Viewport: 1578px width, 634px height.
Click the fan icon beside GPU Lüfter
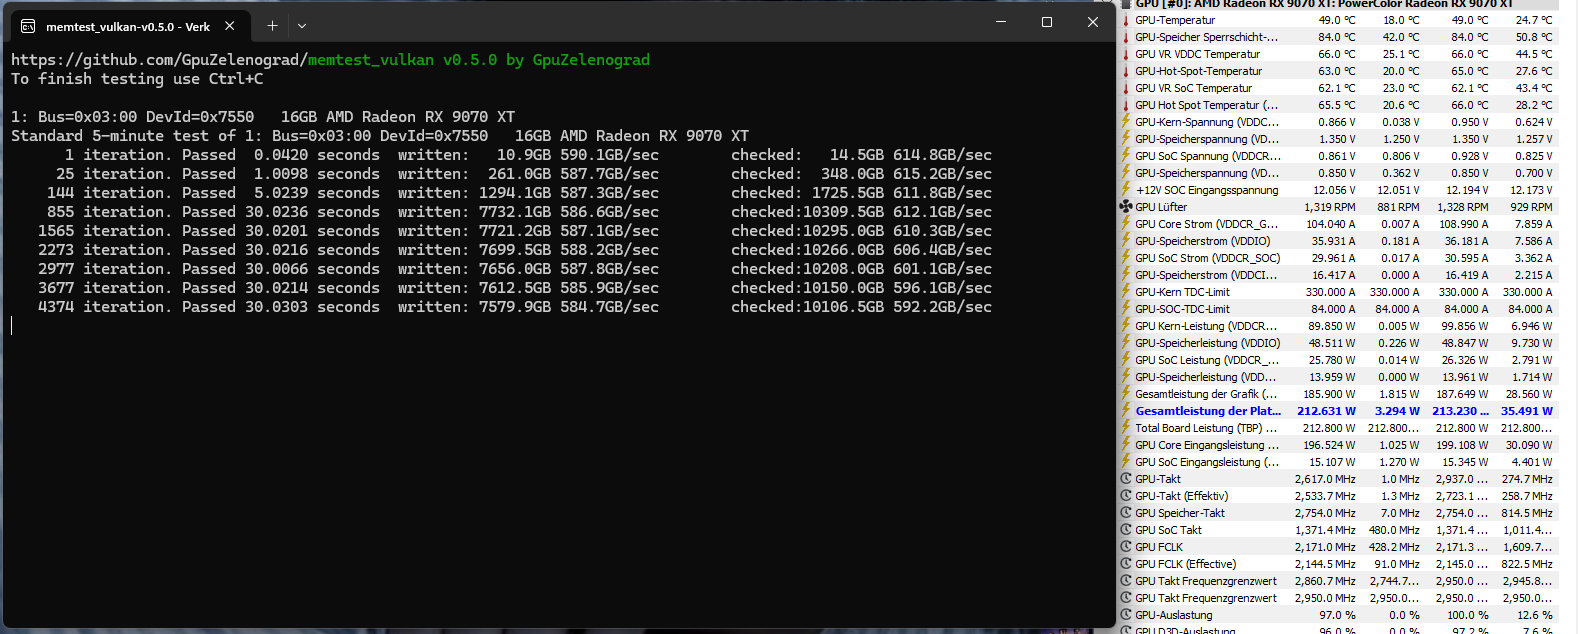click(x=1126, y=207)
